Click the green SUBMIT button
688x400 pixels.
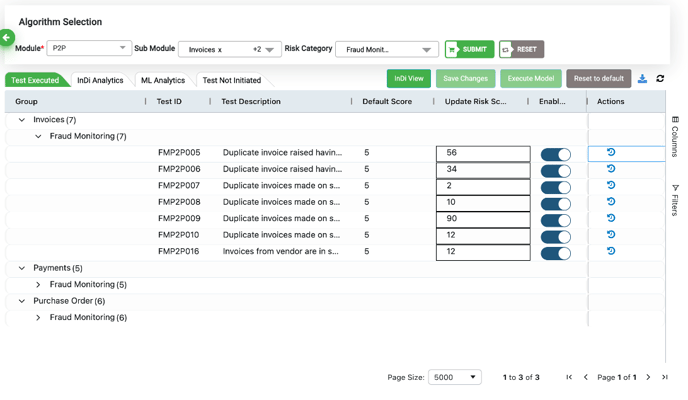(x=469, y=49)
